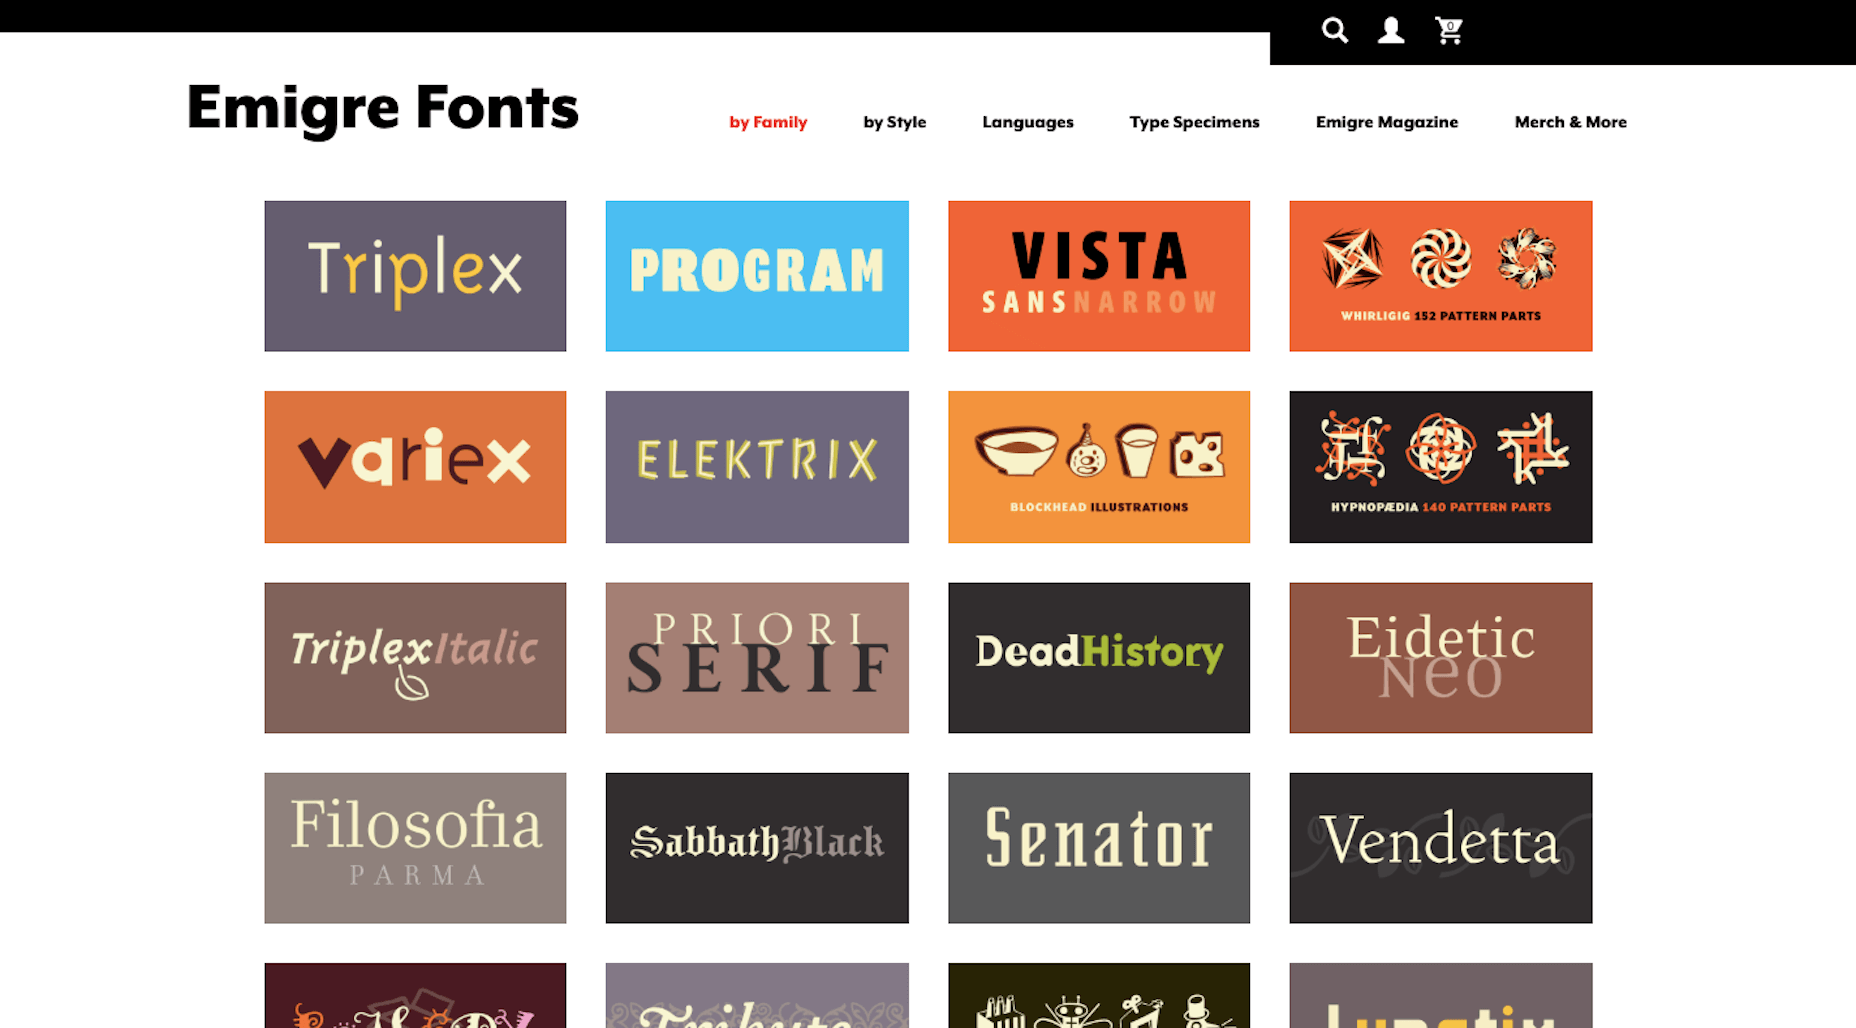Screen dimensions: 1856x1028
Task: Open the orange Variex font tile
Action: pyautogui.click(x=415, y=467)
